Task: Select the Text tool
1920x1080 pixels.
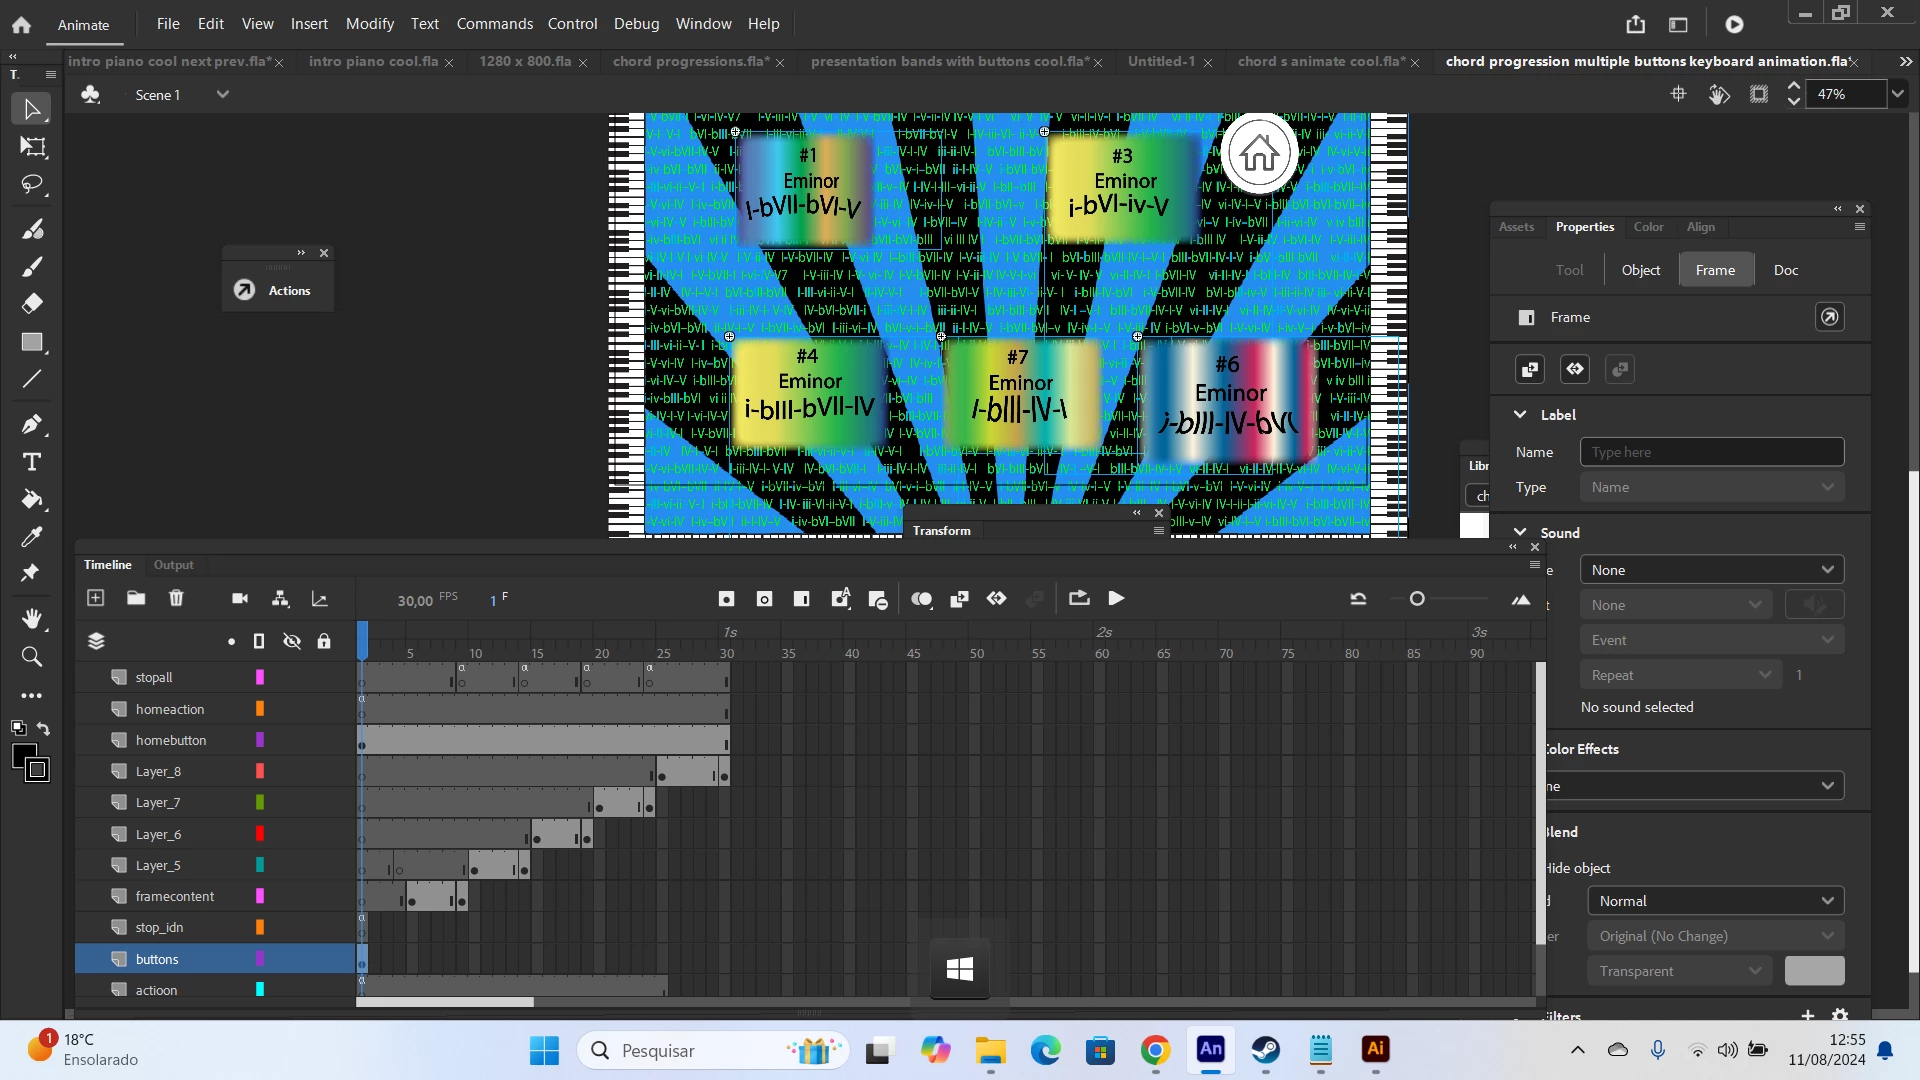Action: click(33, 462)
